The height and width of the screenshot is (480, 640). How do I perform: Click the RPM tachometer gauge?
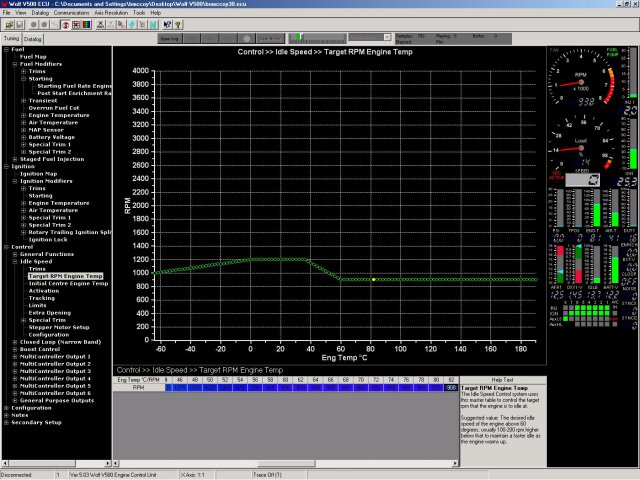(579, 82)
